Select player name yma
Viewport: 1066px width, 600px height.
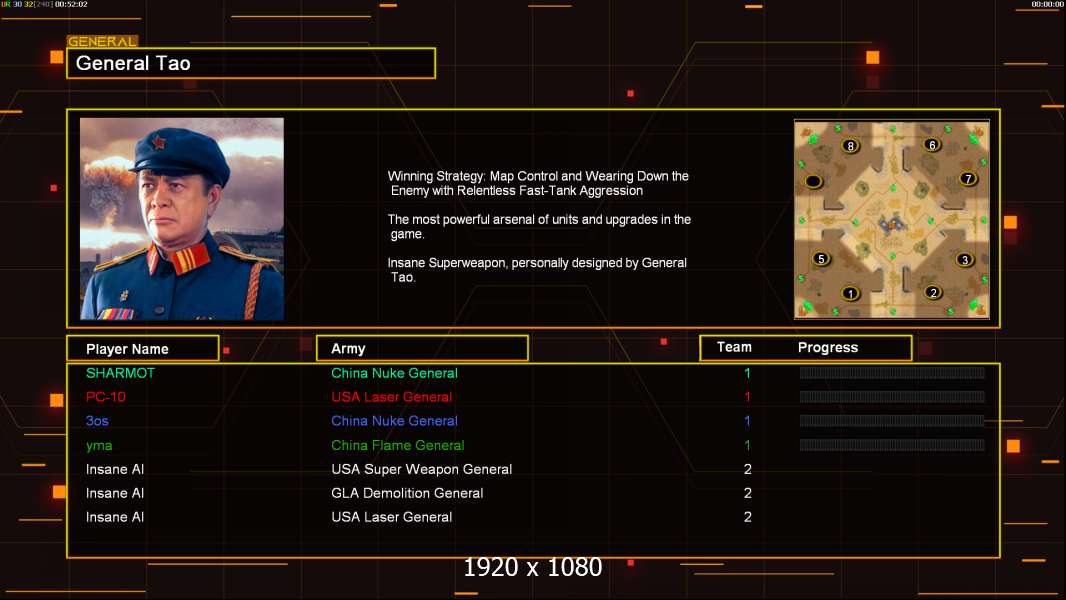(99, 446)
